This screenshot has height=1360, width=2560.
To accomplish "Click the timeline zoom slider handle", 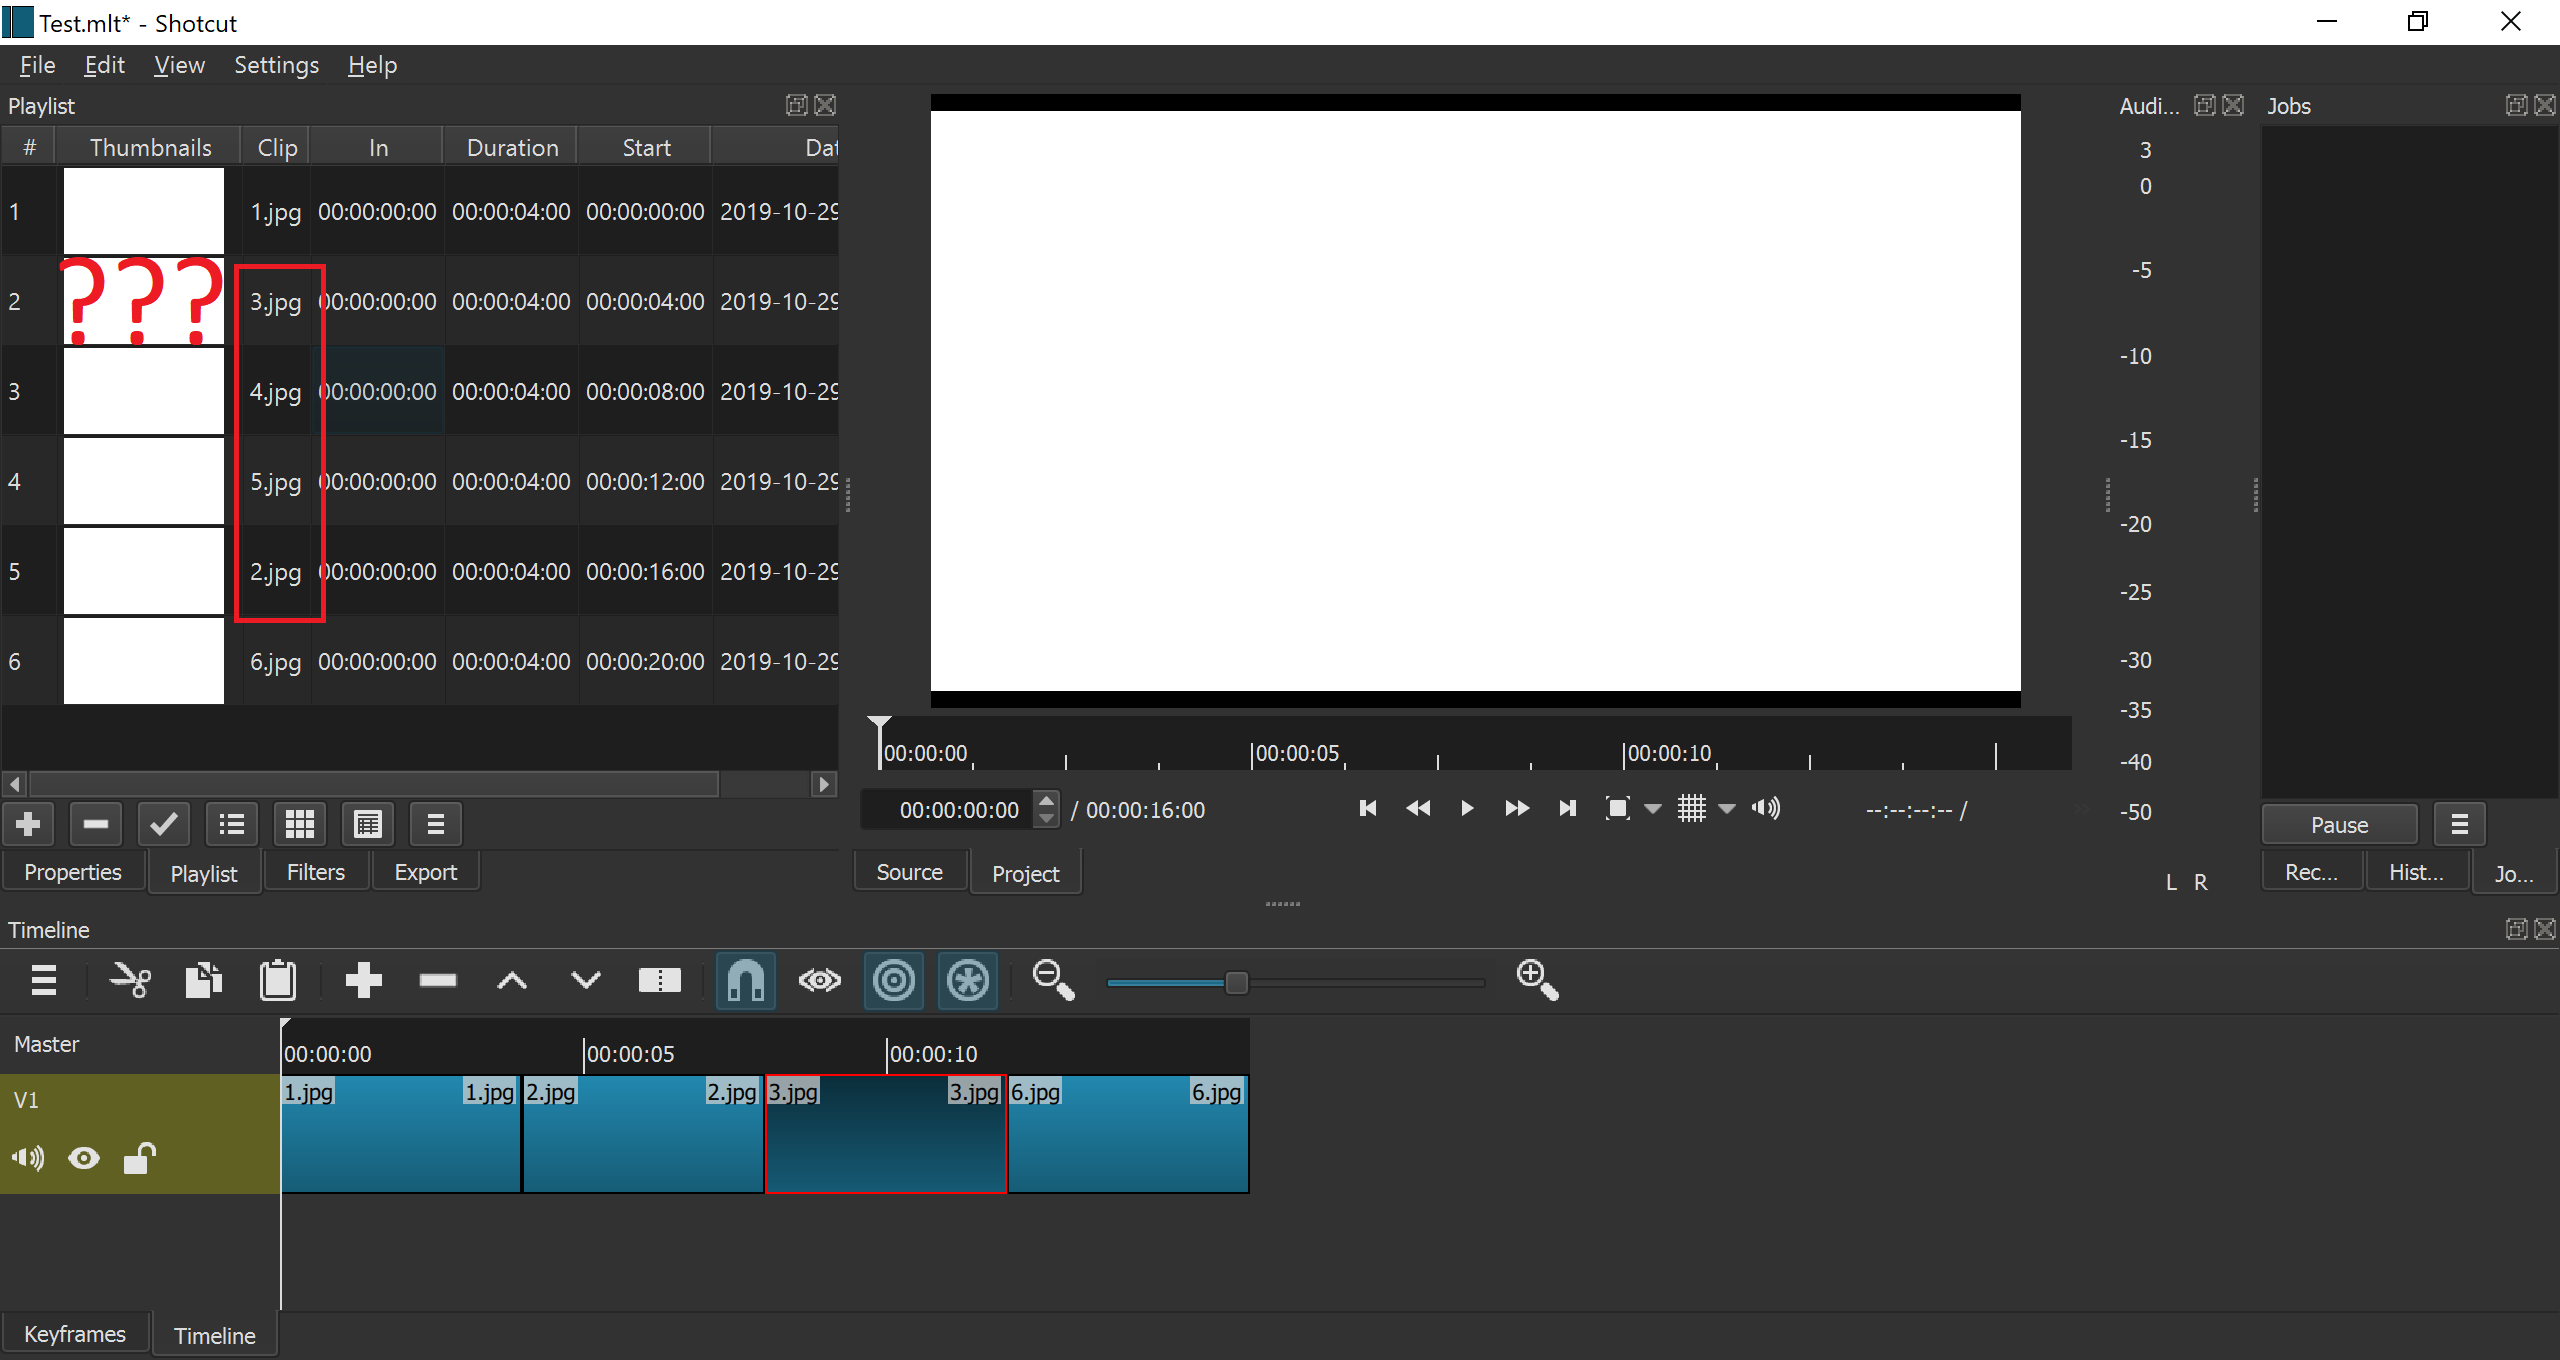I will 1237,983.
